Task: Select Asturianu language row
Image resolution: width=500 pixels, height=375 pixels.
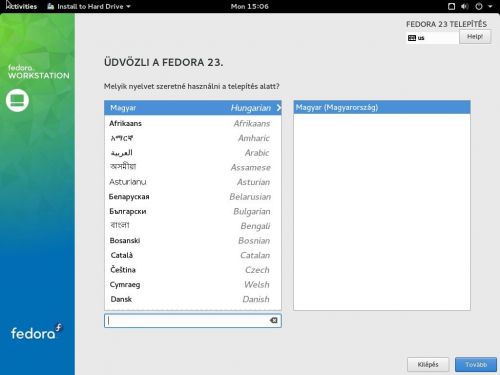Action: [193, 182]
